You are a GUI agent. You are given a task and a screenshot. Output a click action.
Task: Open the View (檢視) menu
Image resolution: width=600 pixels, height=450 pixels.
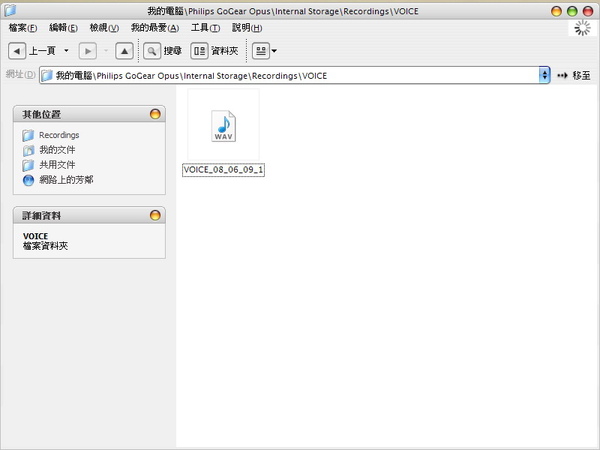pos(104,28)
